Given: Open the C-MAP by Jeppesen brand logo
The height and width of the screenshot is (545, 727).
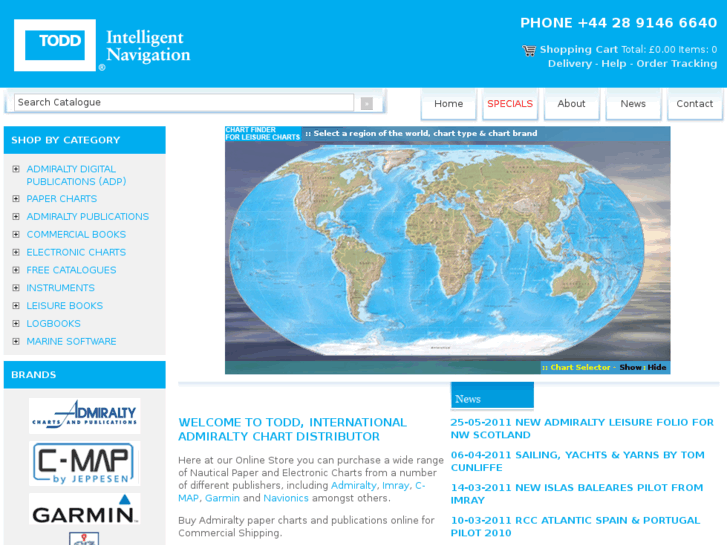Looking at the screenshot, I should tap(84, 463).
